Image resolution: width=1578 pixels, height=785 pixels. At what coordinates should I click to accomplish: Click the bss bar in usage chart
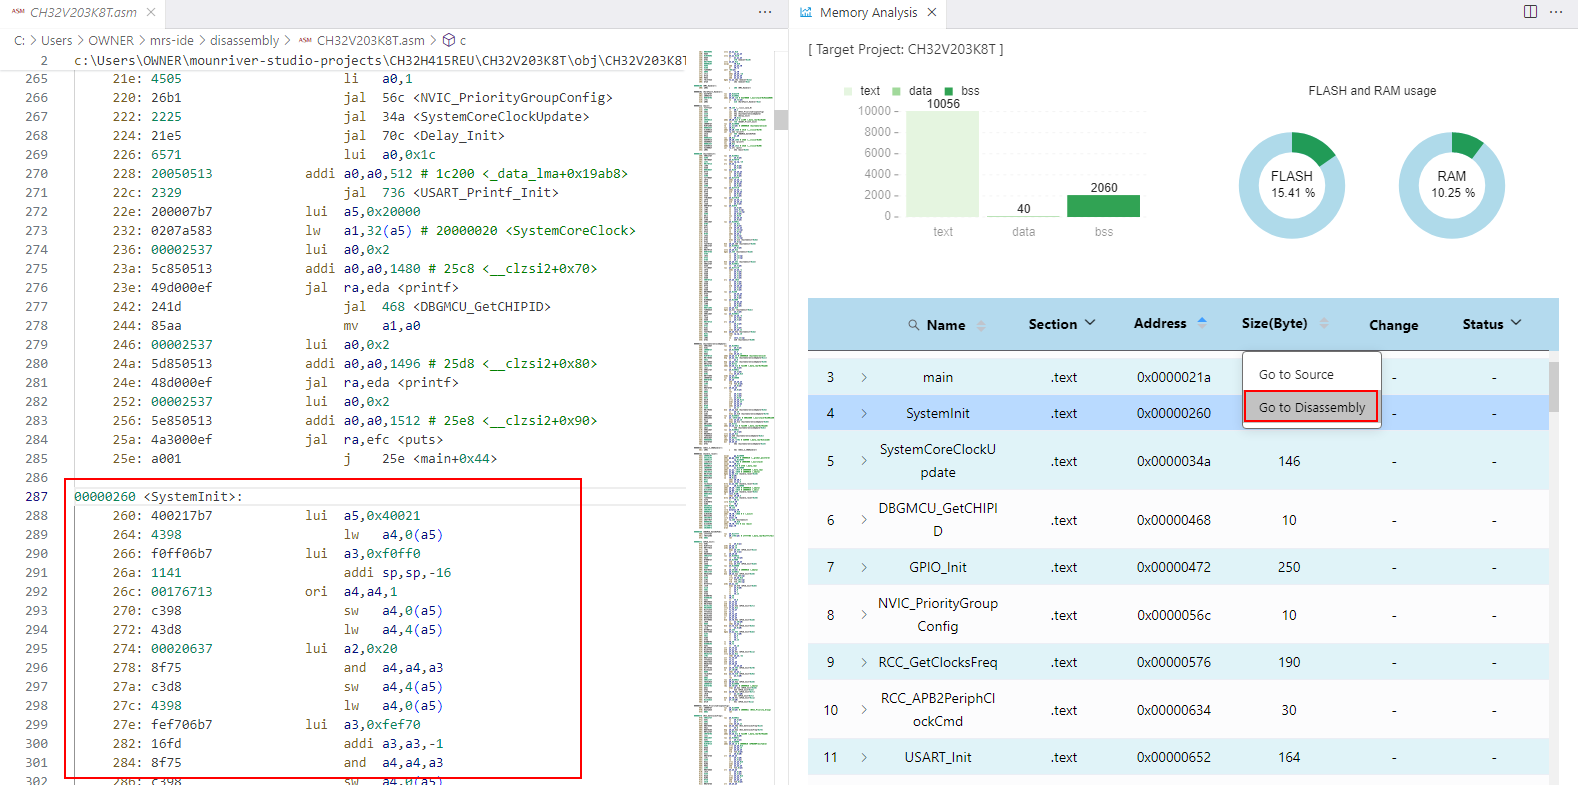click(x=1103, y=206)
